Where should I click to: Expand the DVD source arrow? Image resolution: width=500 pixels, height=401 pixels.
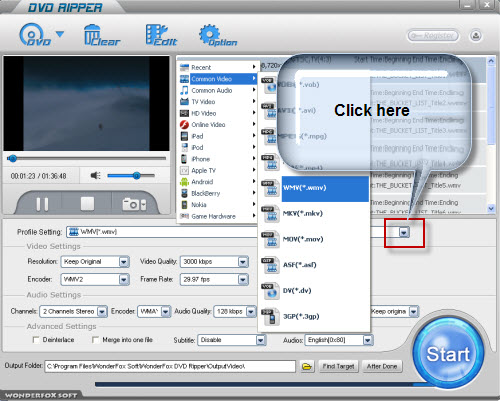pyautogui.click(x=60, y=34)
